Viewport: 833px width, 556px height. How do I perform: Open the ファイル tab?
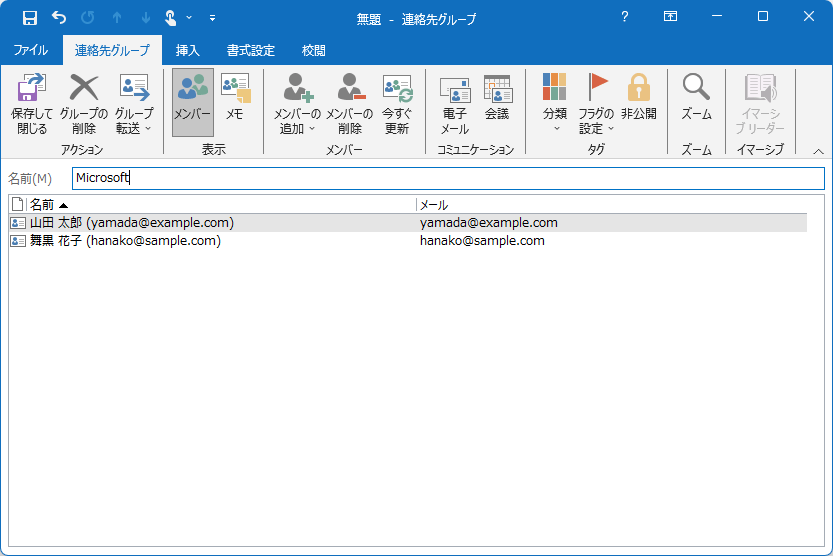tap(30, 50)
